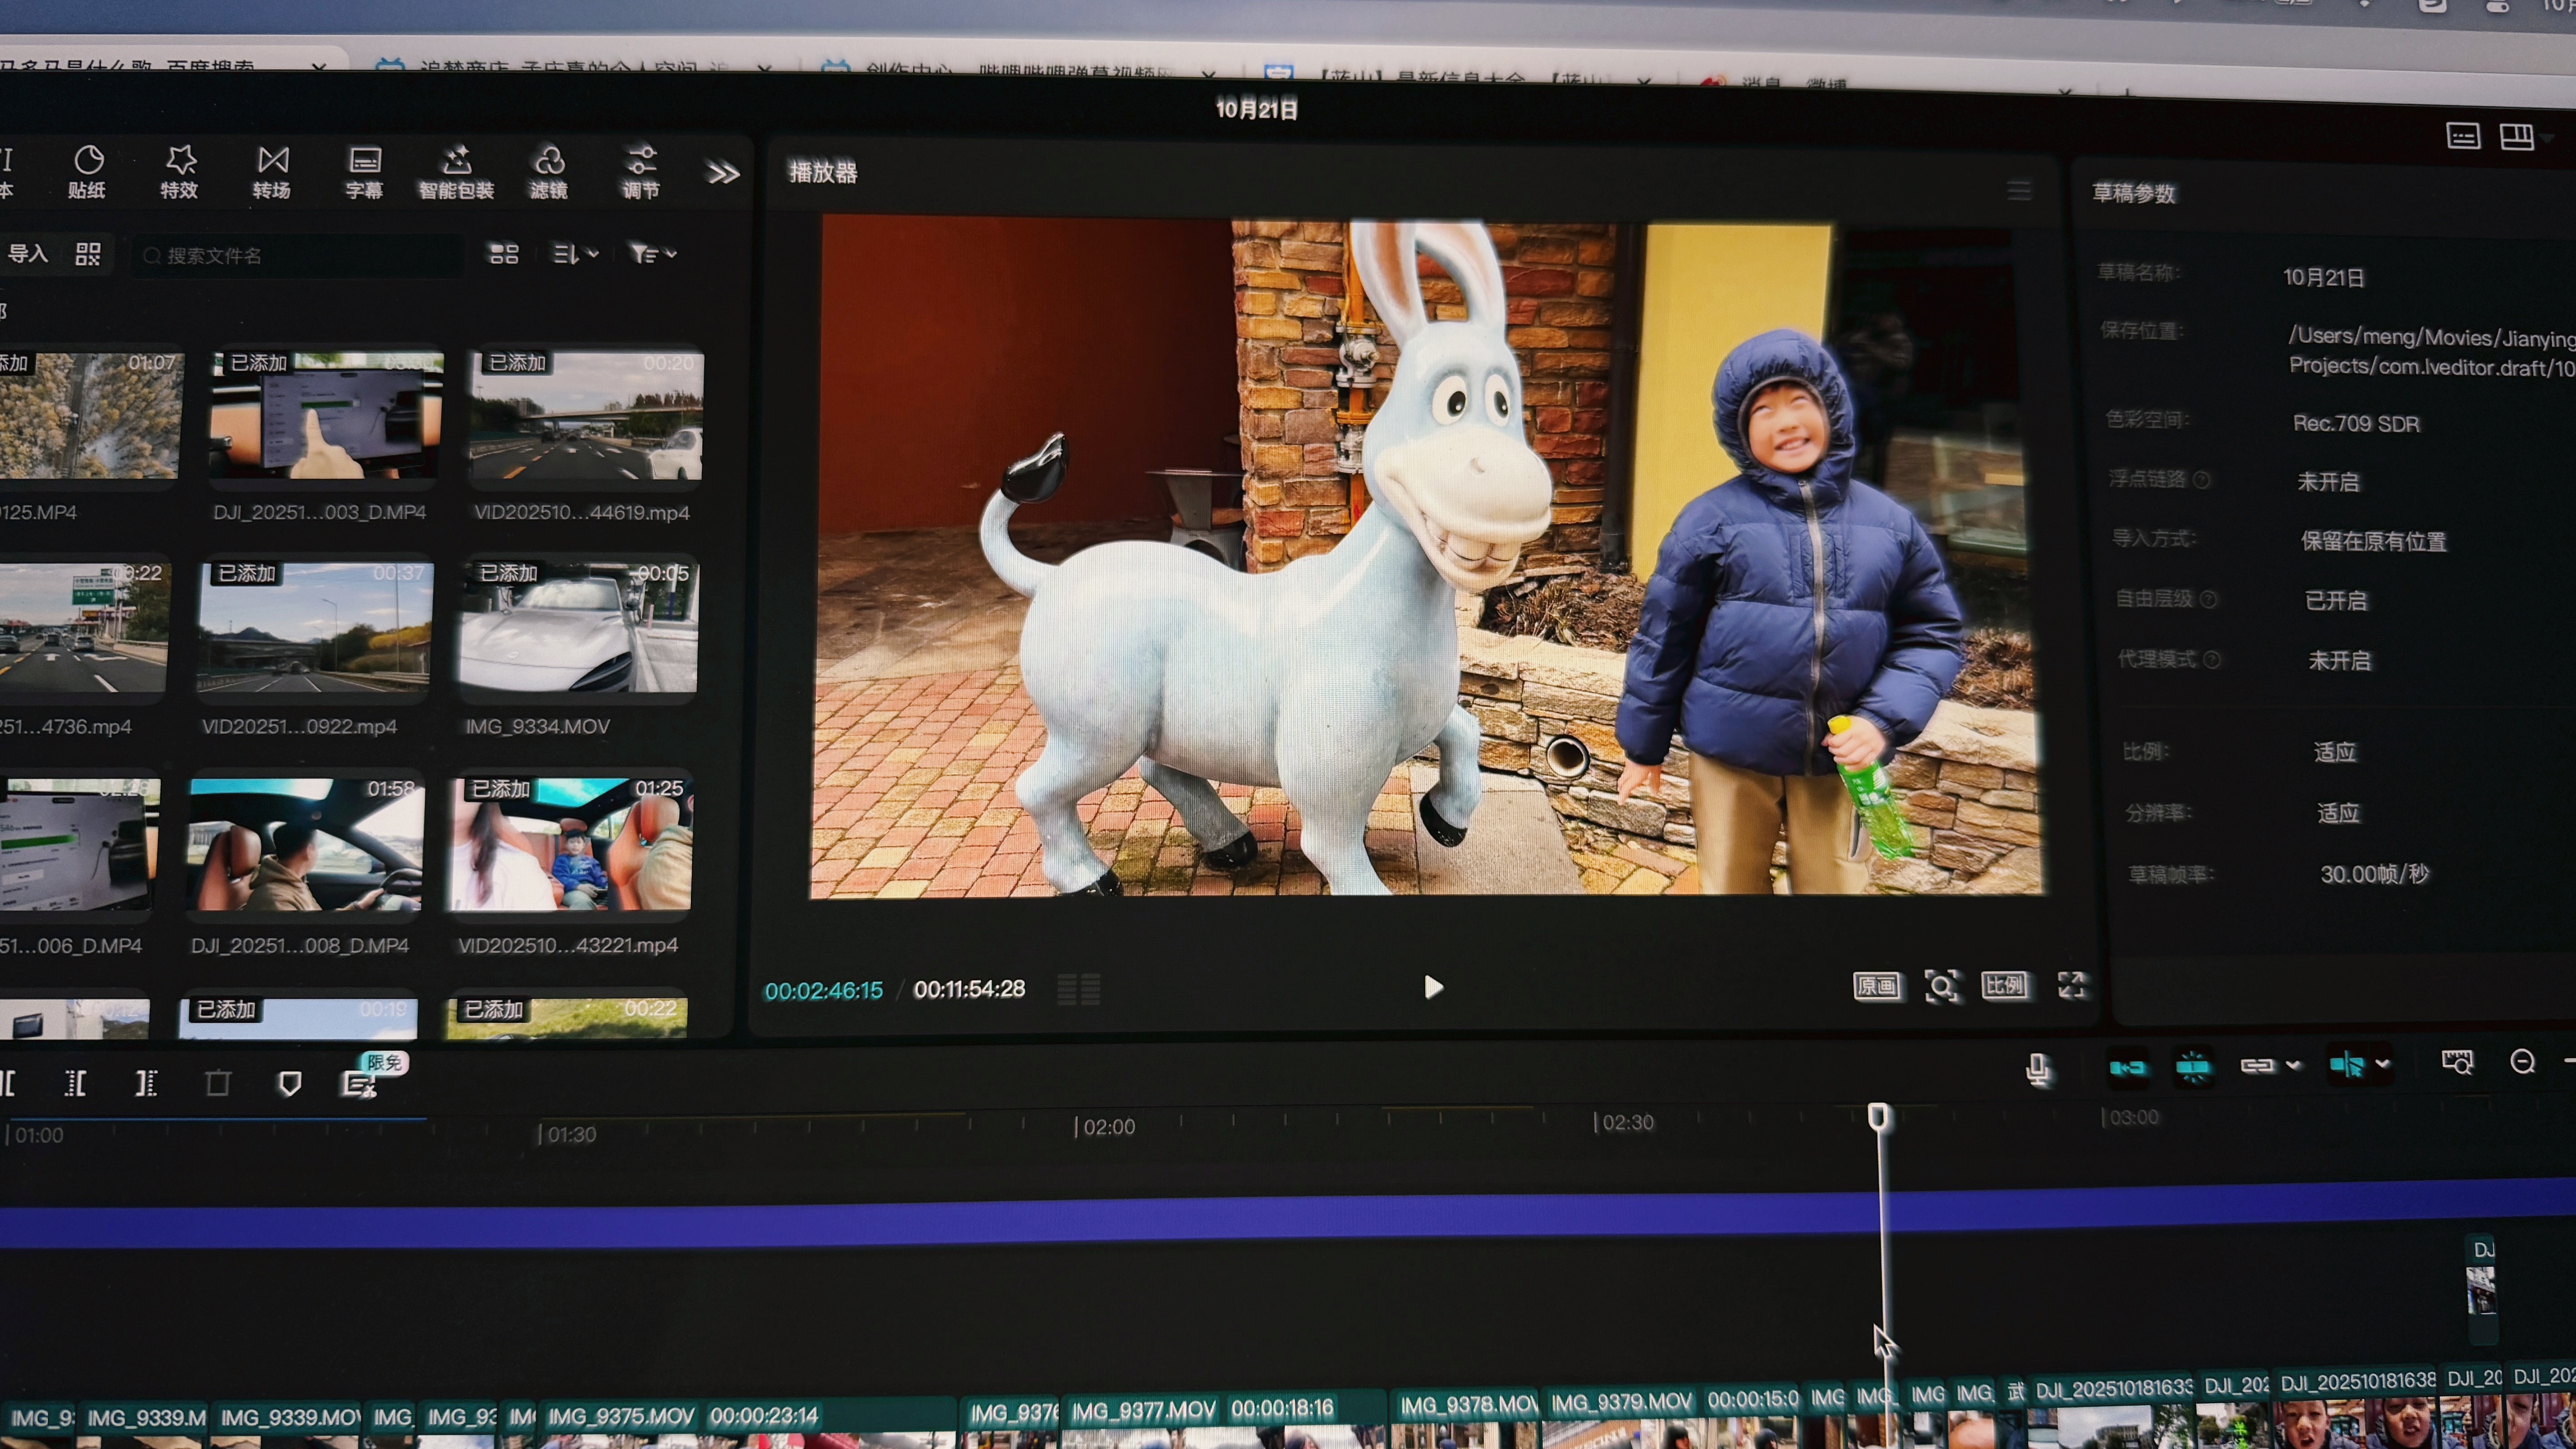2576x1449 pixels.
Task: Toggle the preview axis split cursor button
Action: click(x=2346, y=1065)
